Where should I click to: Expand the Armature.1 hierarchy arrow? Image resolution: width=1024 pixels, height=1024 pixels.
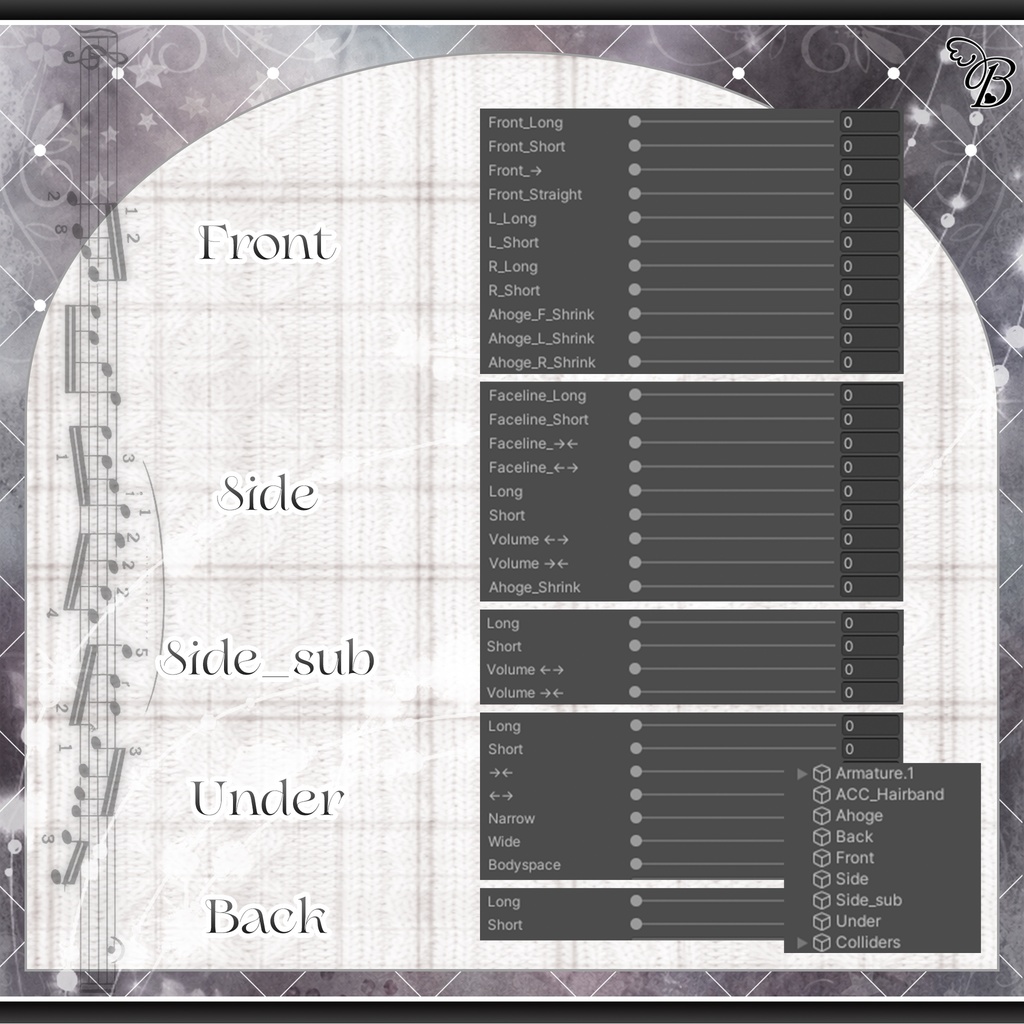click(802, 774)
